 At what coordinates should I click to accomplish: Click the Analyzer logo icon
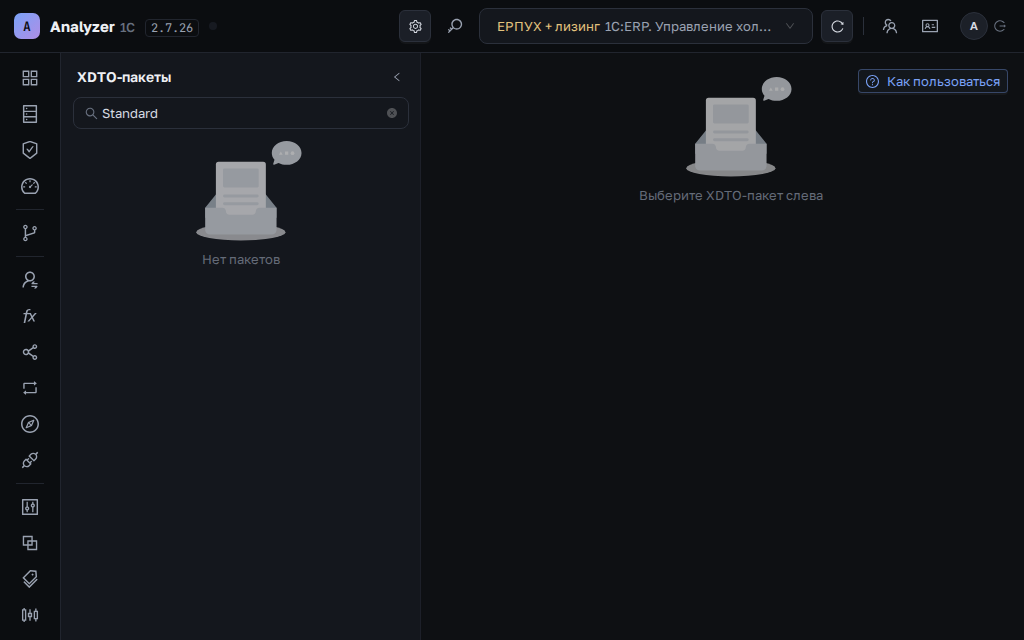coord(27,26)
